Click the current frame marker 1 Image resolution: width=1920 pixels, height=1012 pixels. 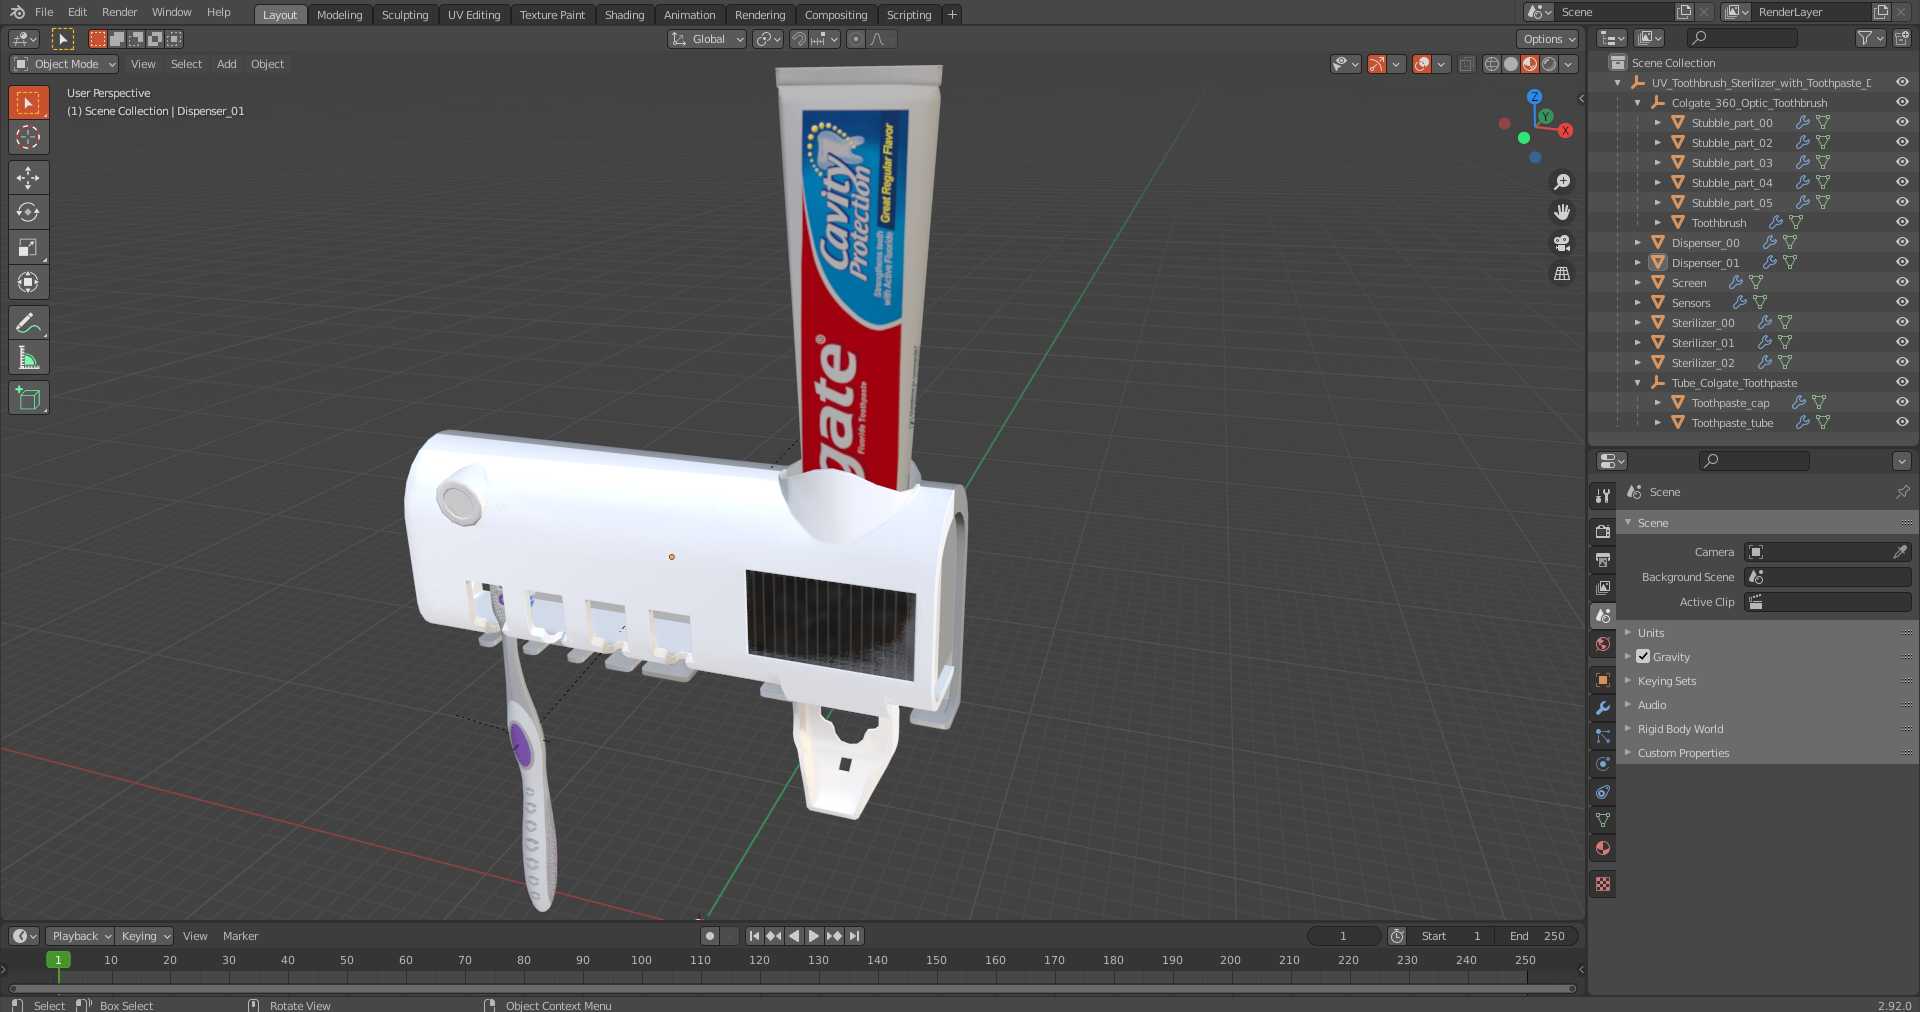[x=58, y=960]
